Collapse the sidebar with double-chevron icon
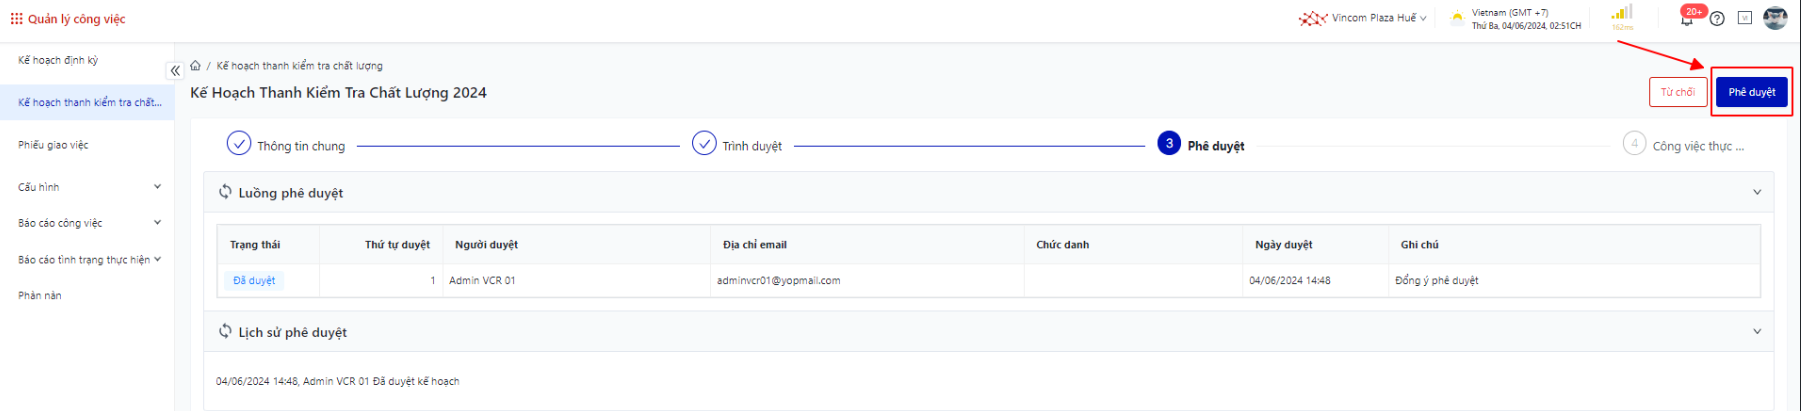 click(175, 71)
